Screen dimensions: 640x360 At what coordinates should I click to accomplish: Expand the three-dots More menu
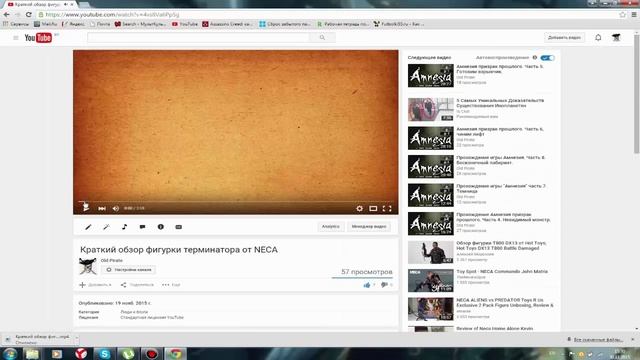click(171, 285)
